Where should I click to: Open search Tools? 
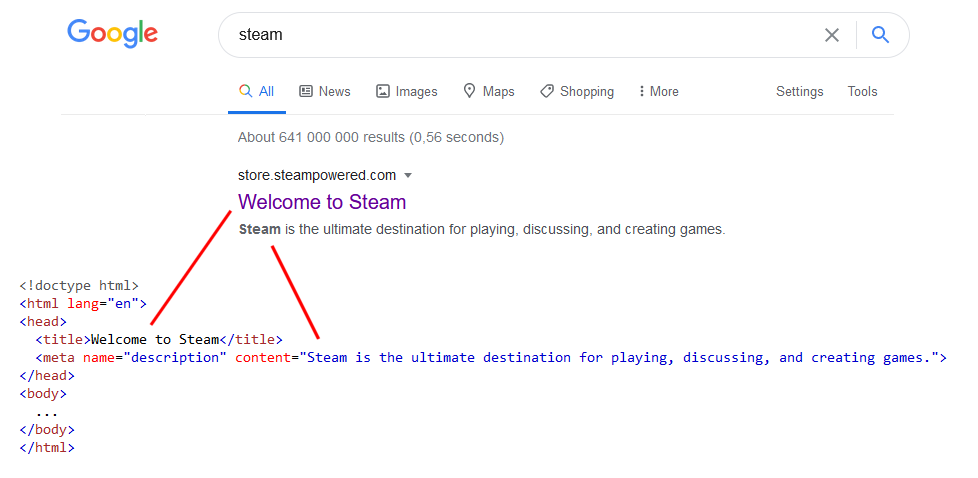[863, 92]
